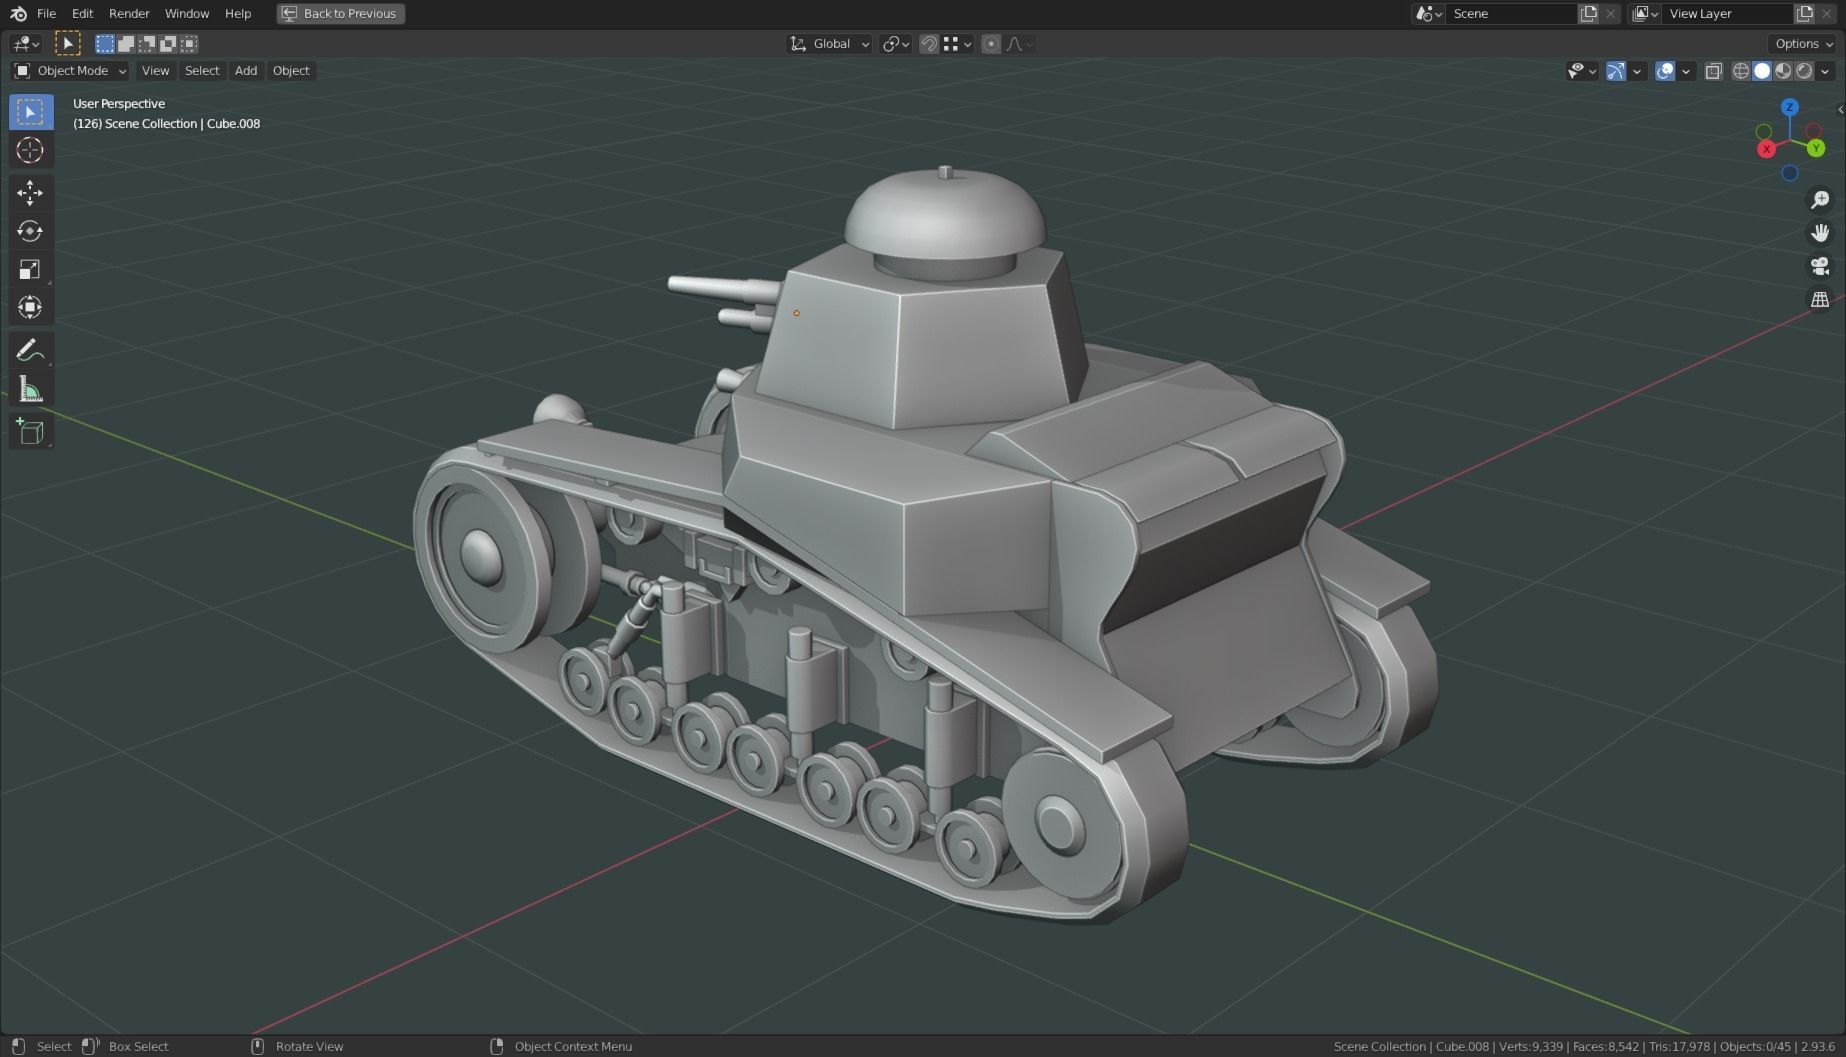
Task: Switch to wireframe shading
Action: click(1741, 70)
